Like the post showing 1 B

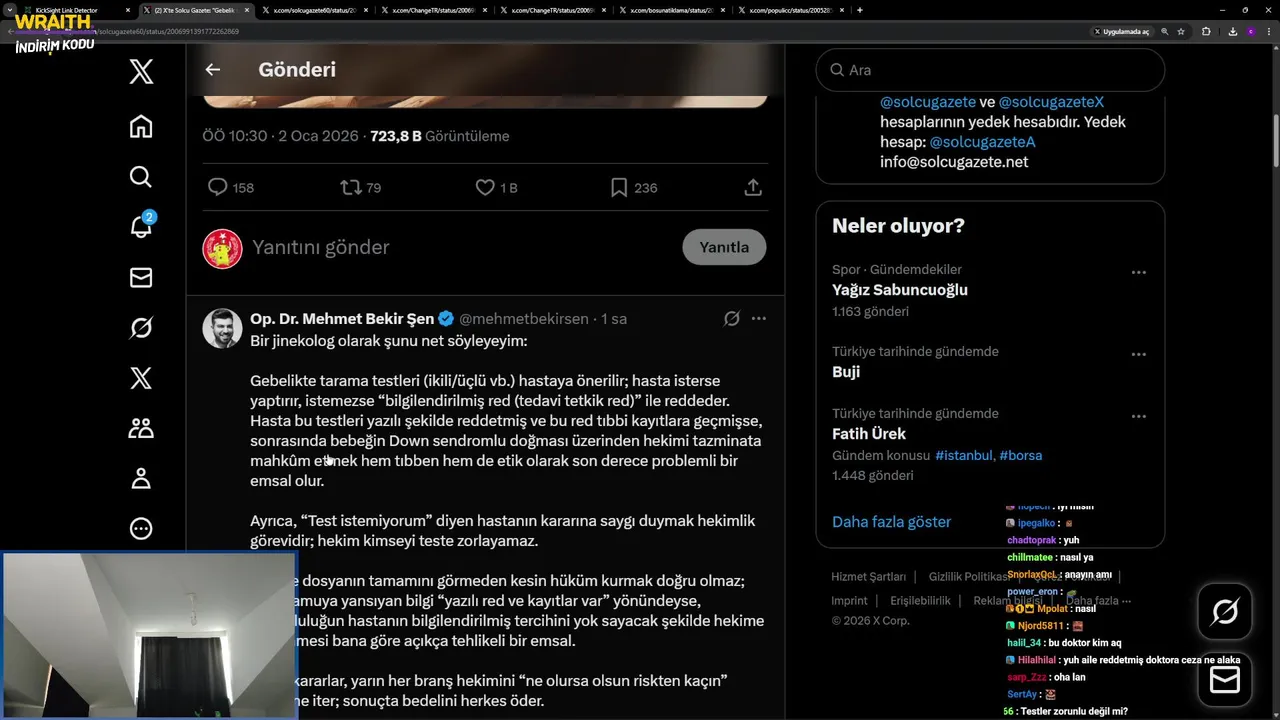[485, 187]
